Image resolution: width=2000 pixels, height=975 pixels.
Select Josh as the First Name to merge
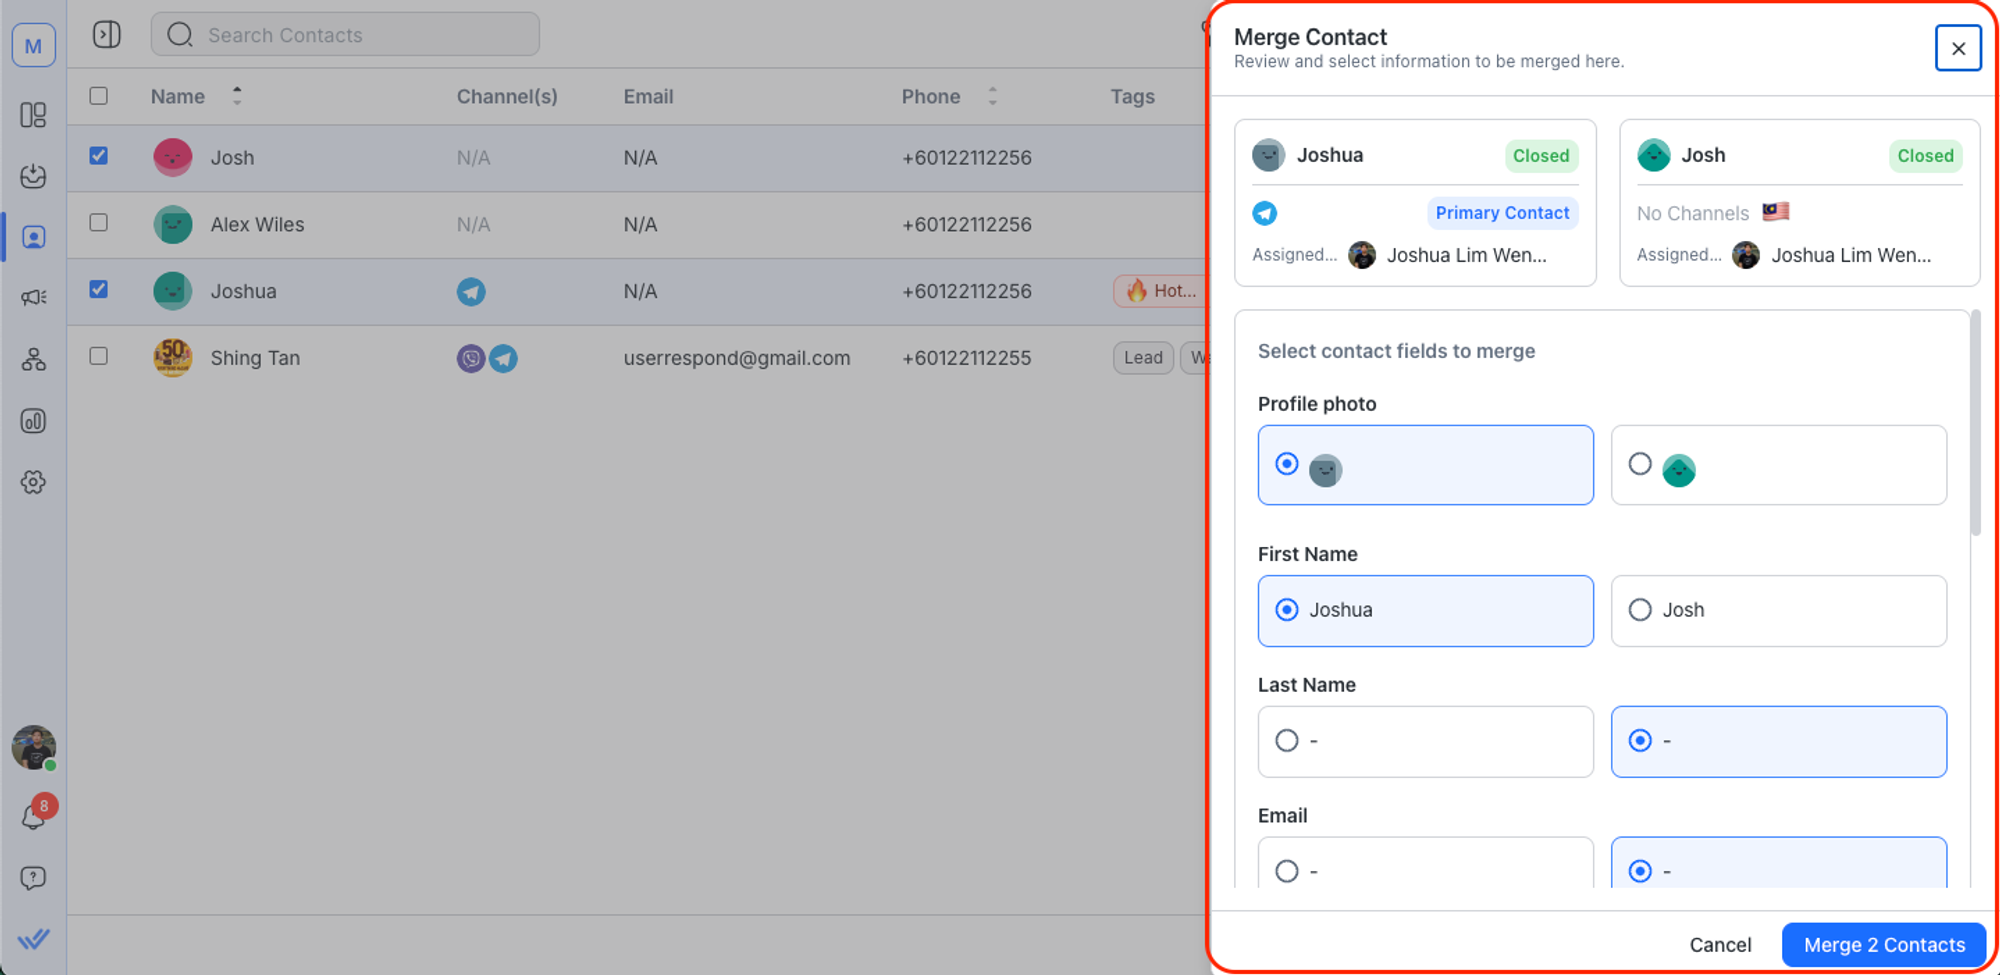pyautogui.click(x=1639, y=609)
